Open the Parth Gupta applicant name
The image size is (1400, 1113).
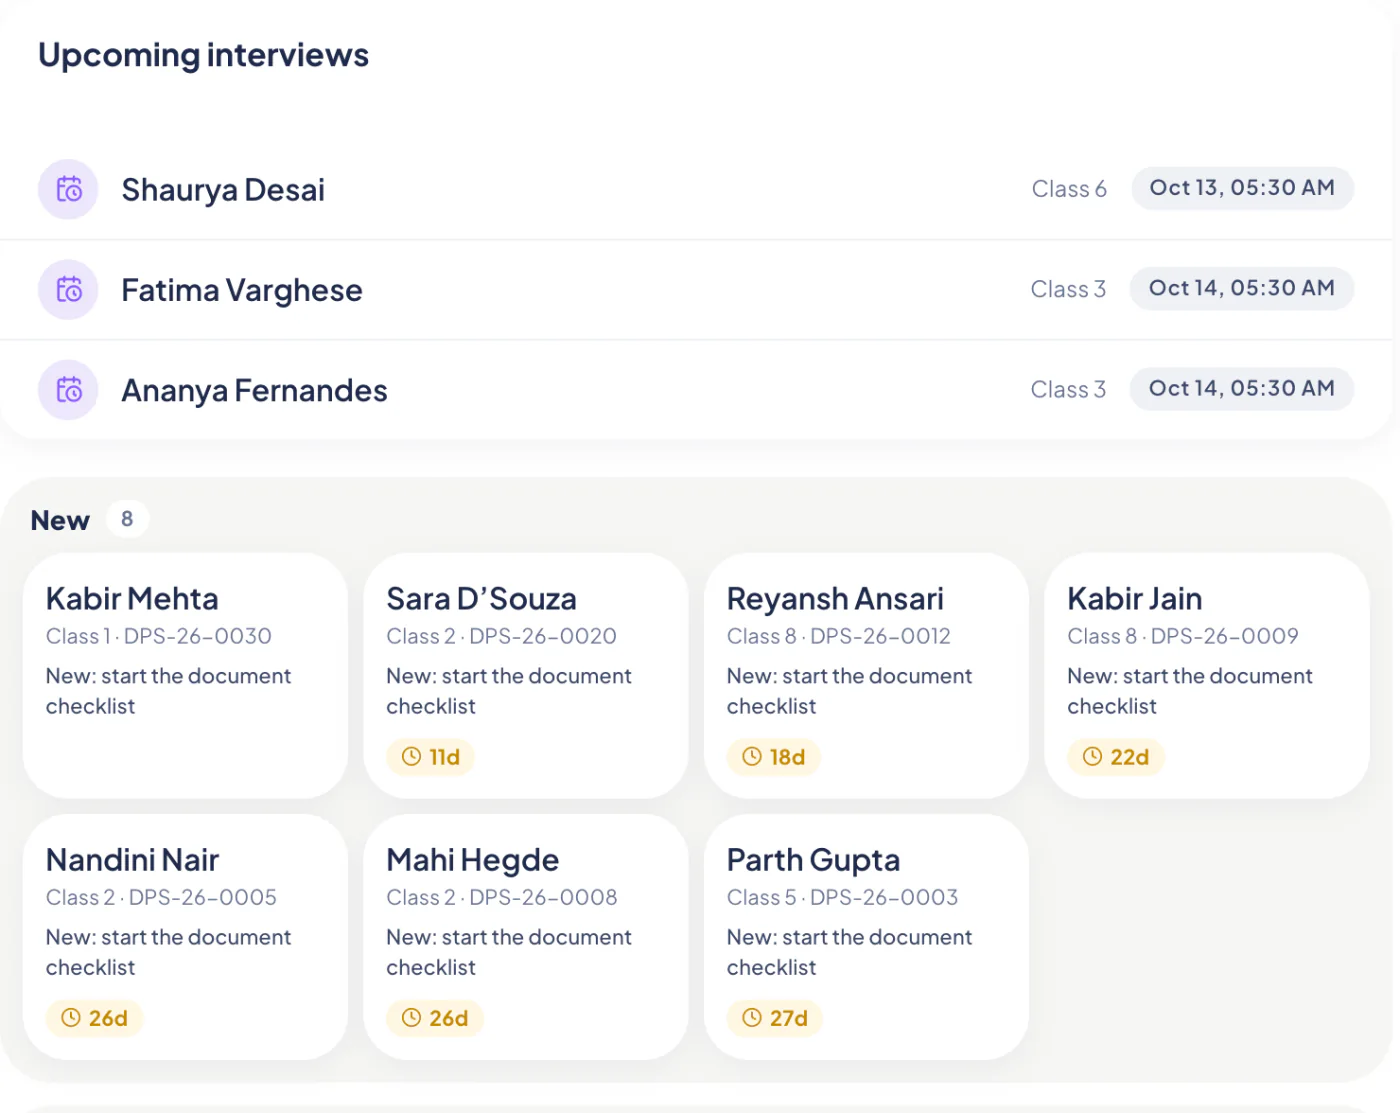(813, 860)
